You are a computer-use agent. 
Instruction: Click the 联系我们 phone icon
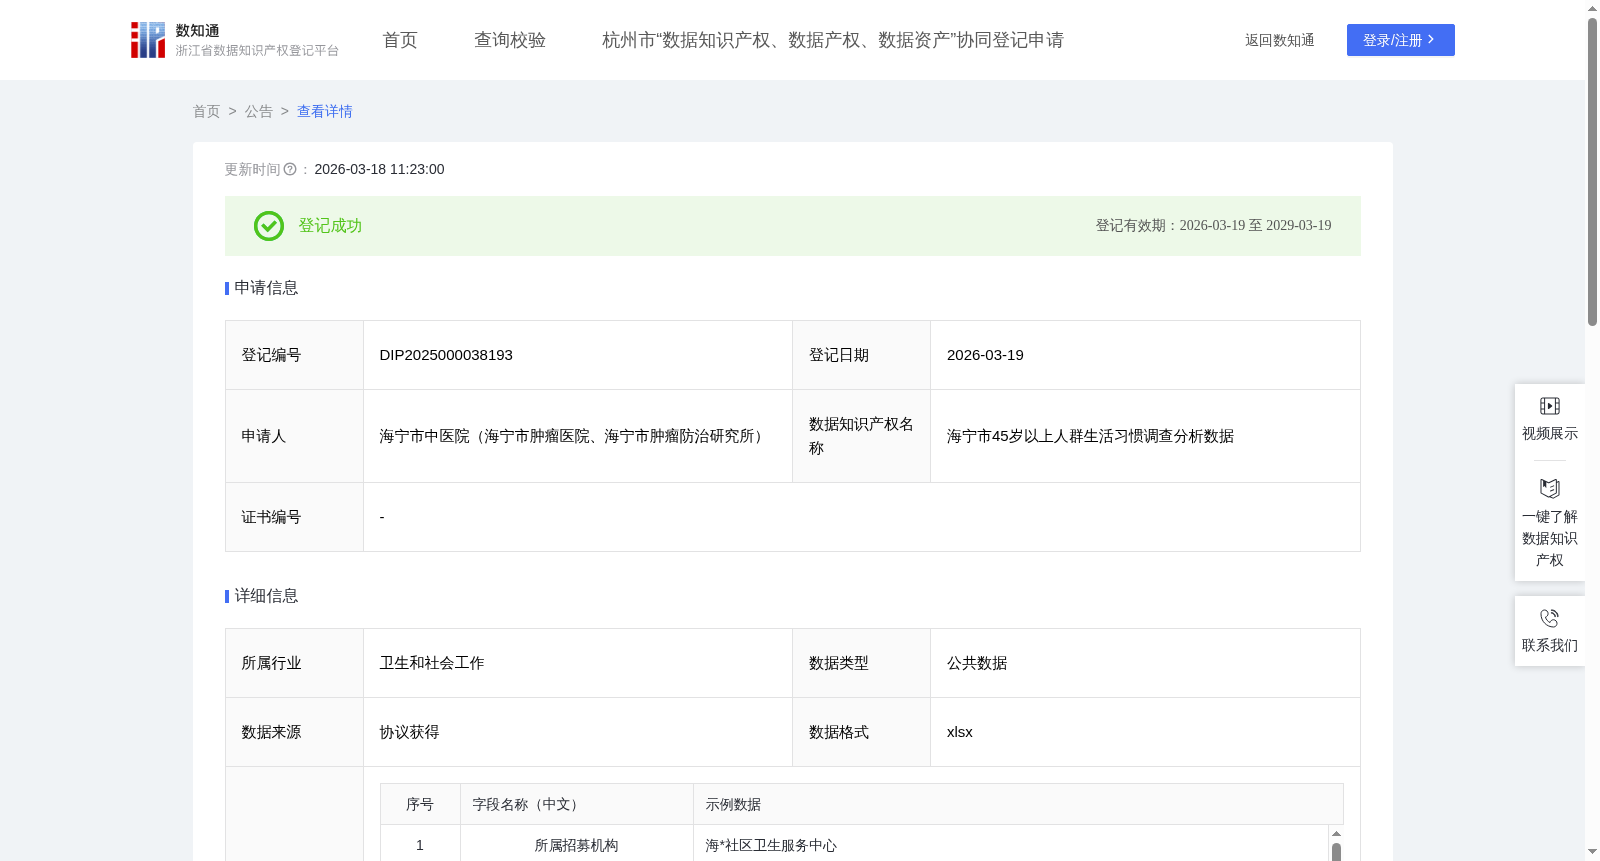tap(1550, 618)
